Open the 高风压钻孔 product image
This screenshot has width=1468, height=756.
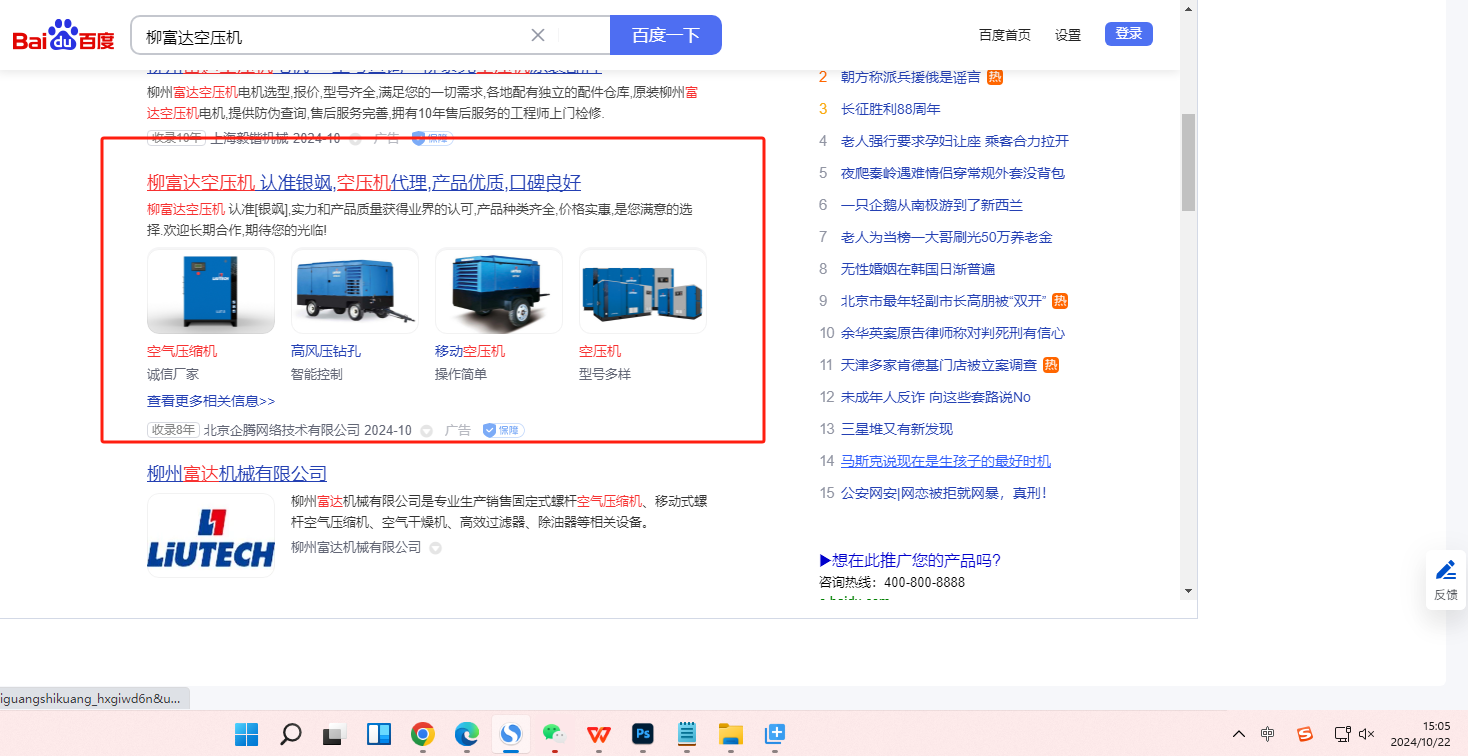(x=355, y=291)
